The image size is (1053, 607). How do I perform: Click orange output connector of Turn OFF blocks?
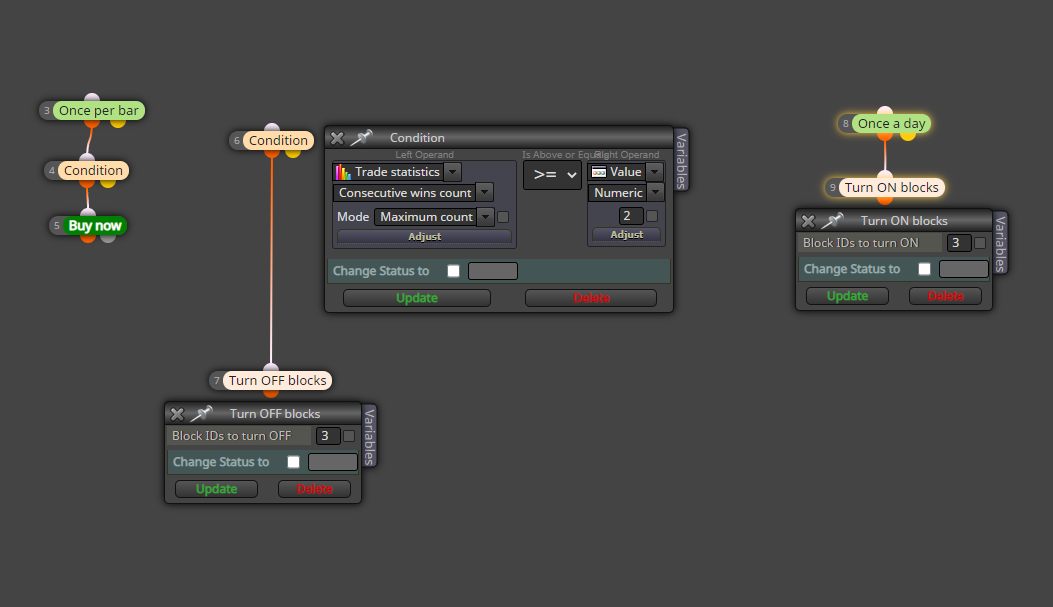click(271, 392)
